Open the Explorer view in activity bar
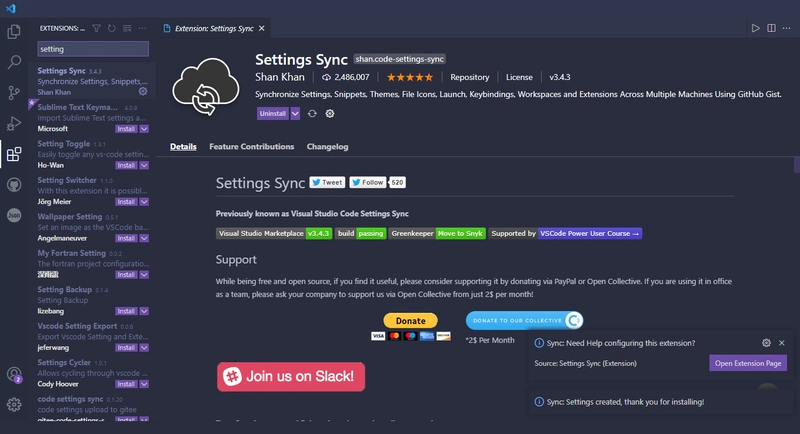800x434 pixels. click(14, 32)
